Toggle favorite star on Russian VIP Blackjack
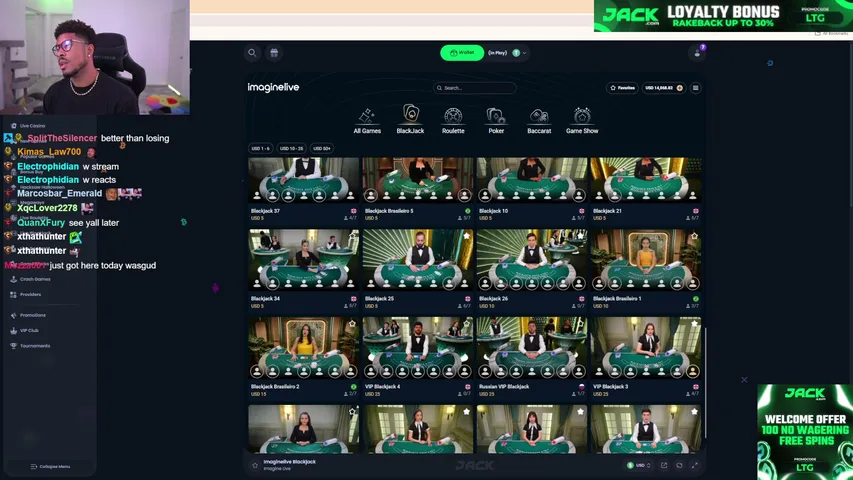The height and width of the screenshot is (480, 853). pos(580,323)
